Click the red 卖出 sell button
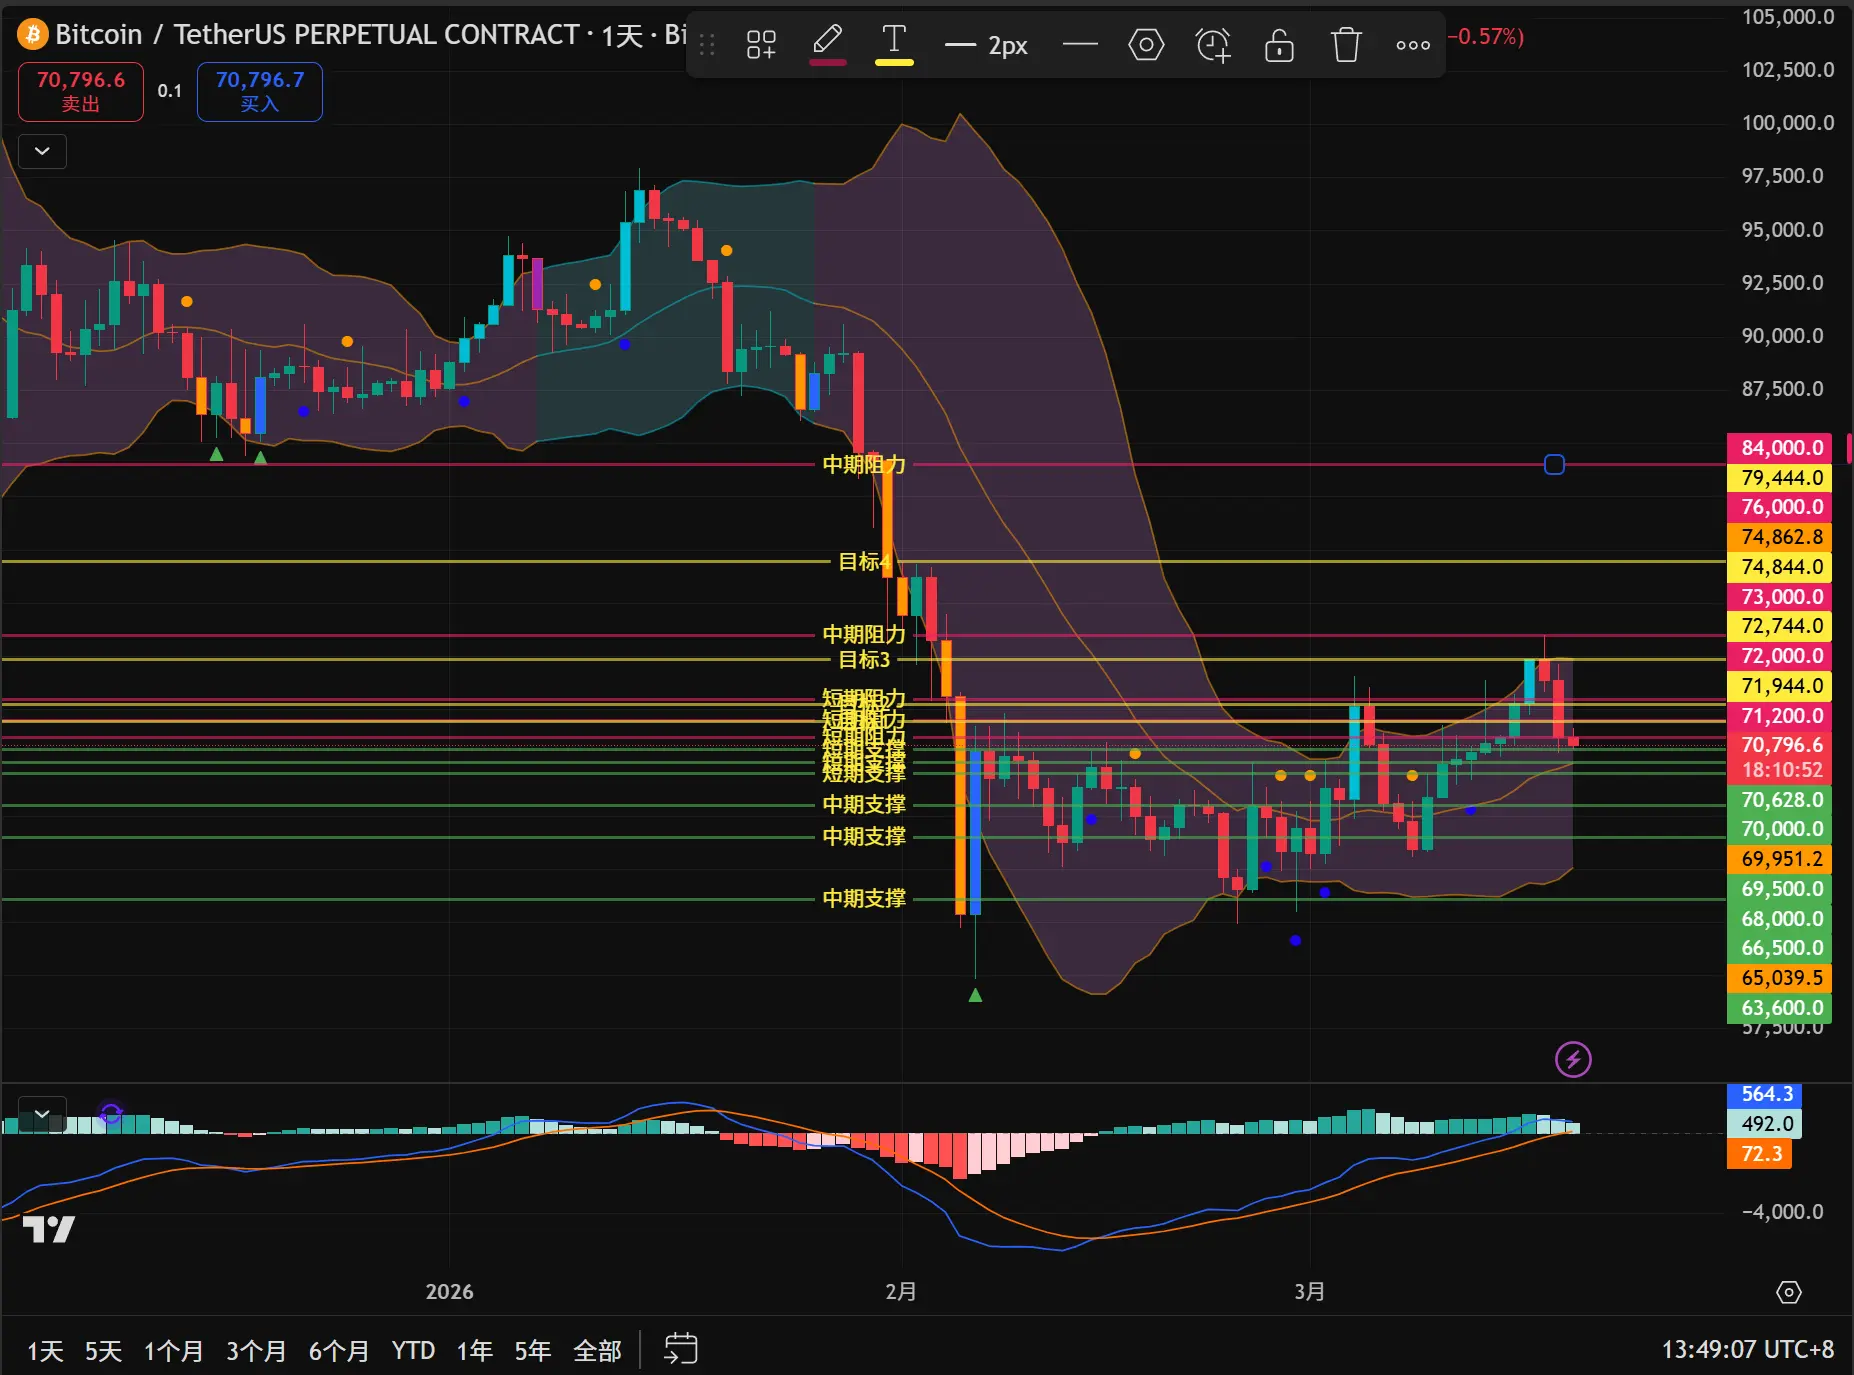 tap(81, 92)
